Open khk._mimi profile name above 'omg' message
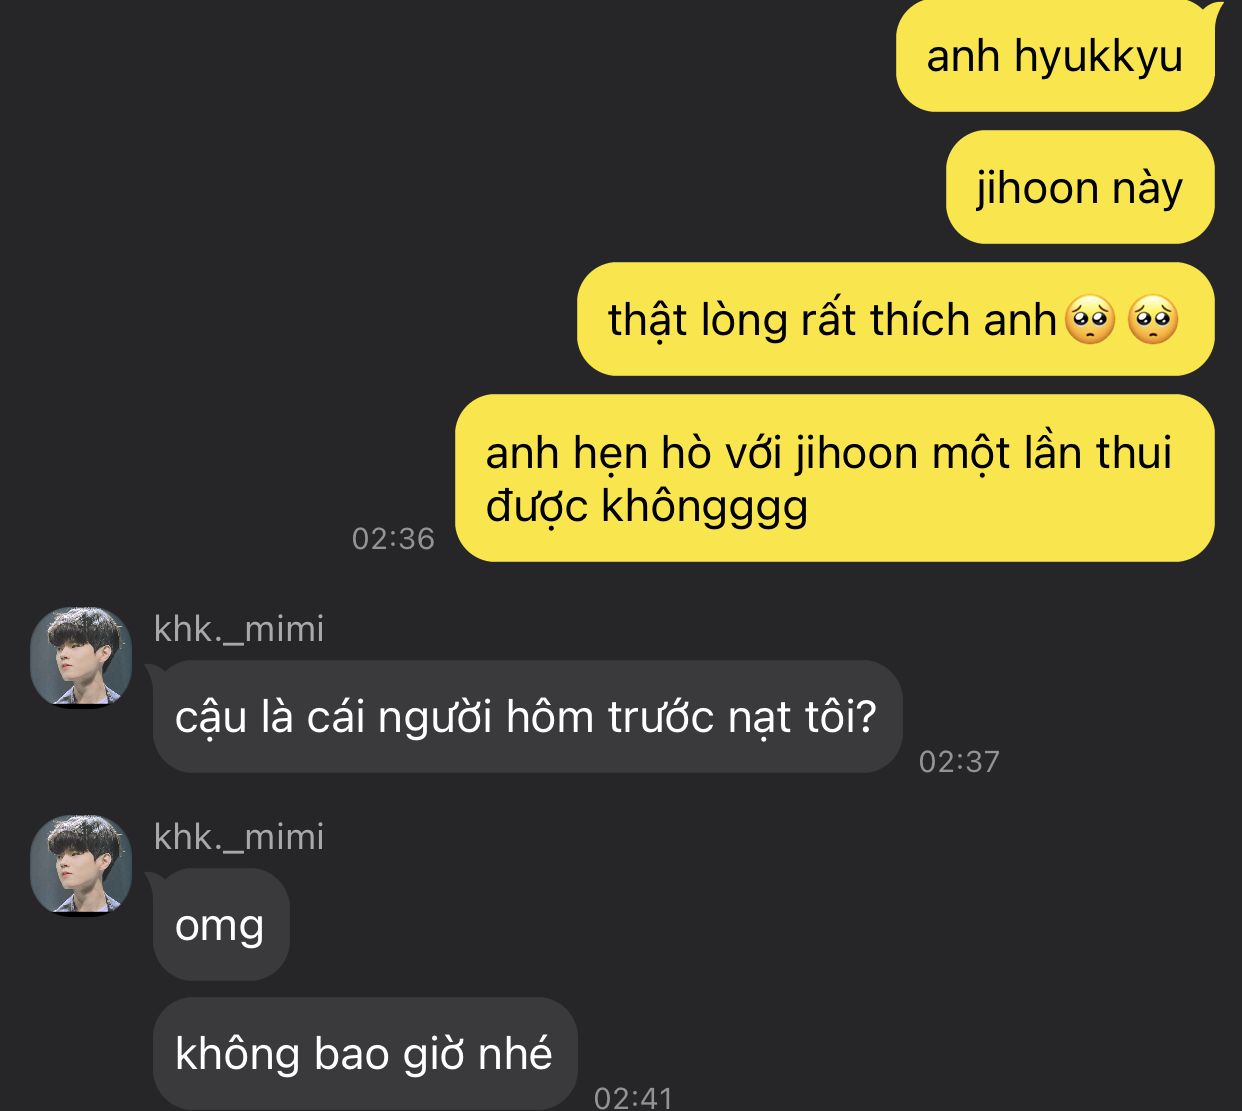 (239, 837)
